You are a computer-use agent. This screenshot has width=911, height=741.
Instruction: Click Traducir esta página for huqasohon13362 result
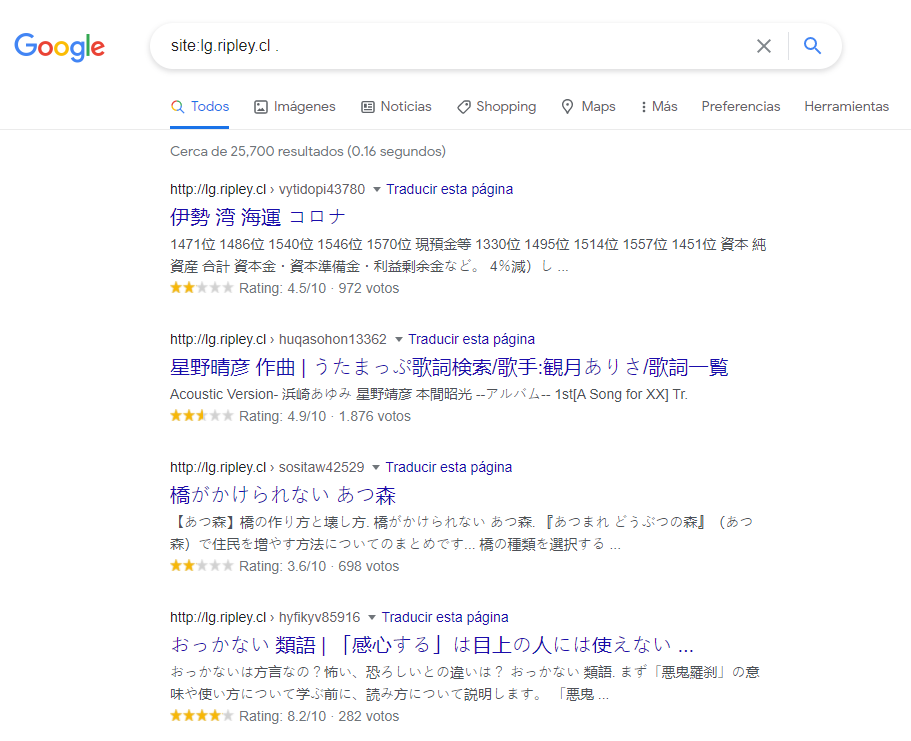(x=472, y=339)
